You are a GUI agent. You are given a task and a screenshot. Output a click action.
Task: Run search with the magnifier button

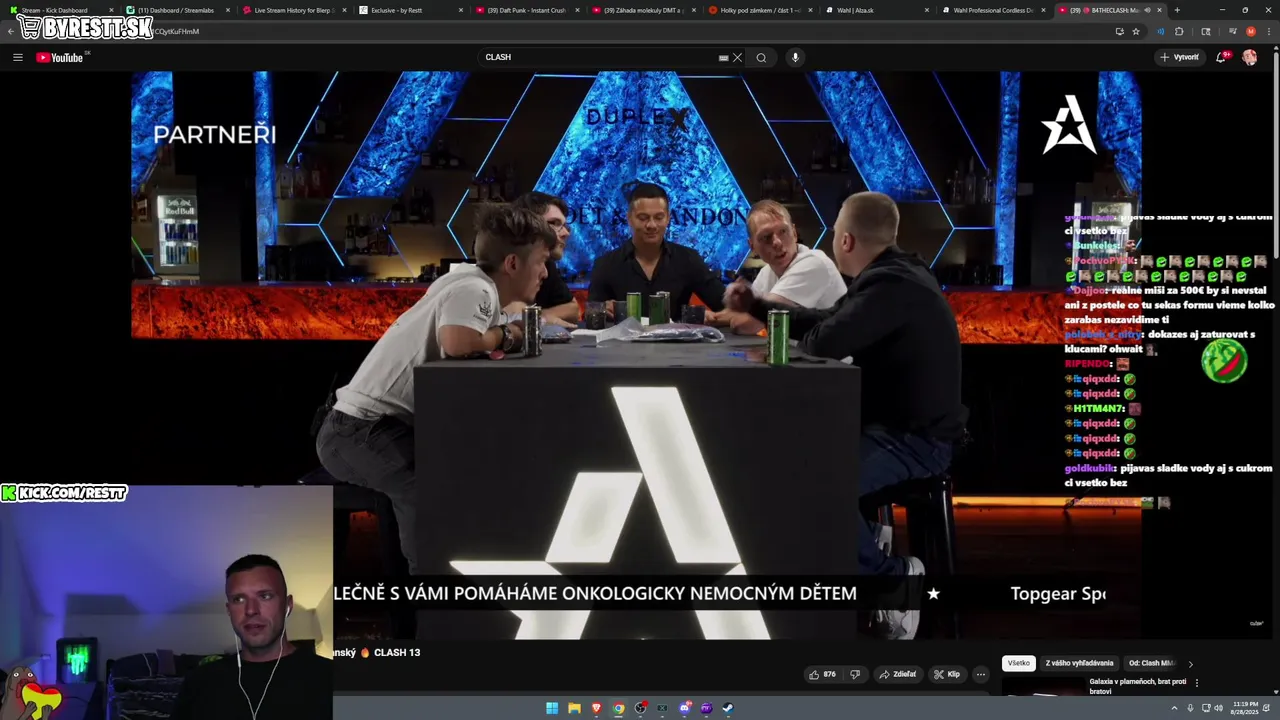coord(761,57)
